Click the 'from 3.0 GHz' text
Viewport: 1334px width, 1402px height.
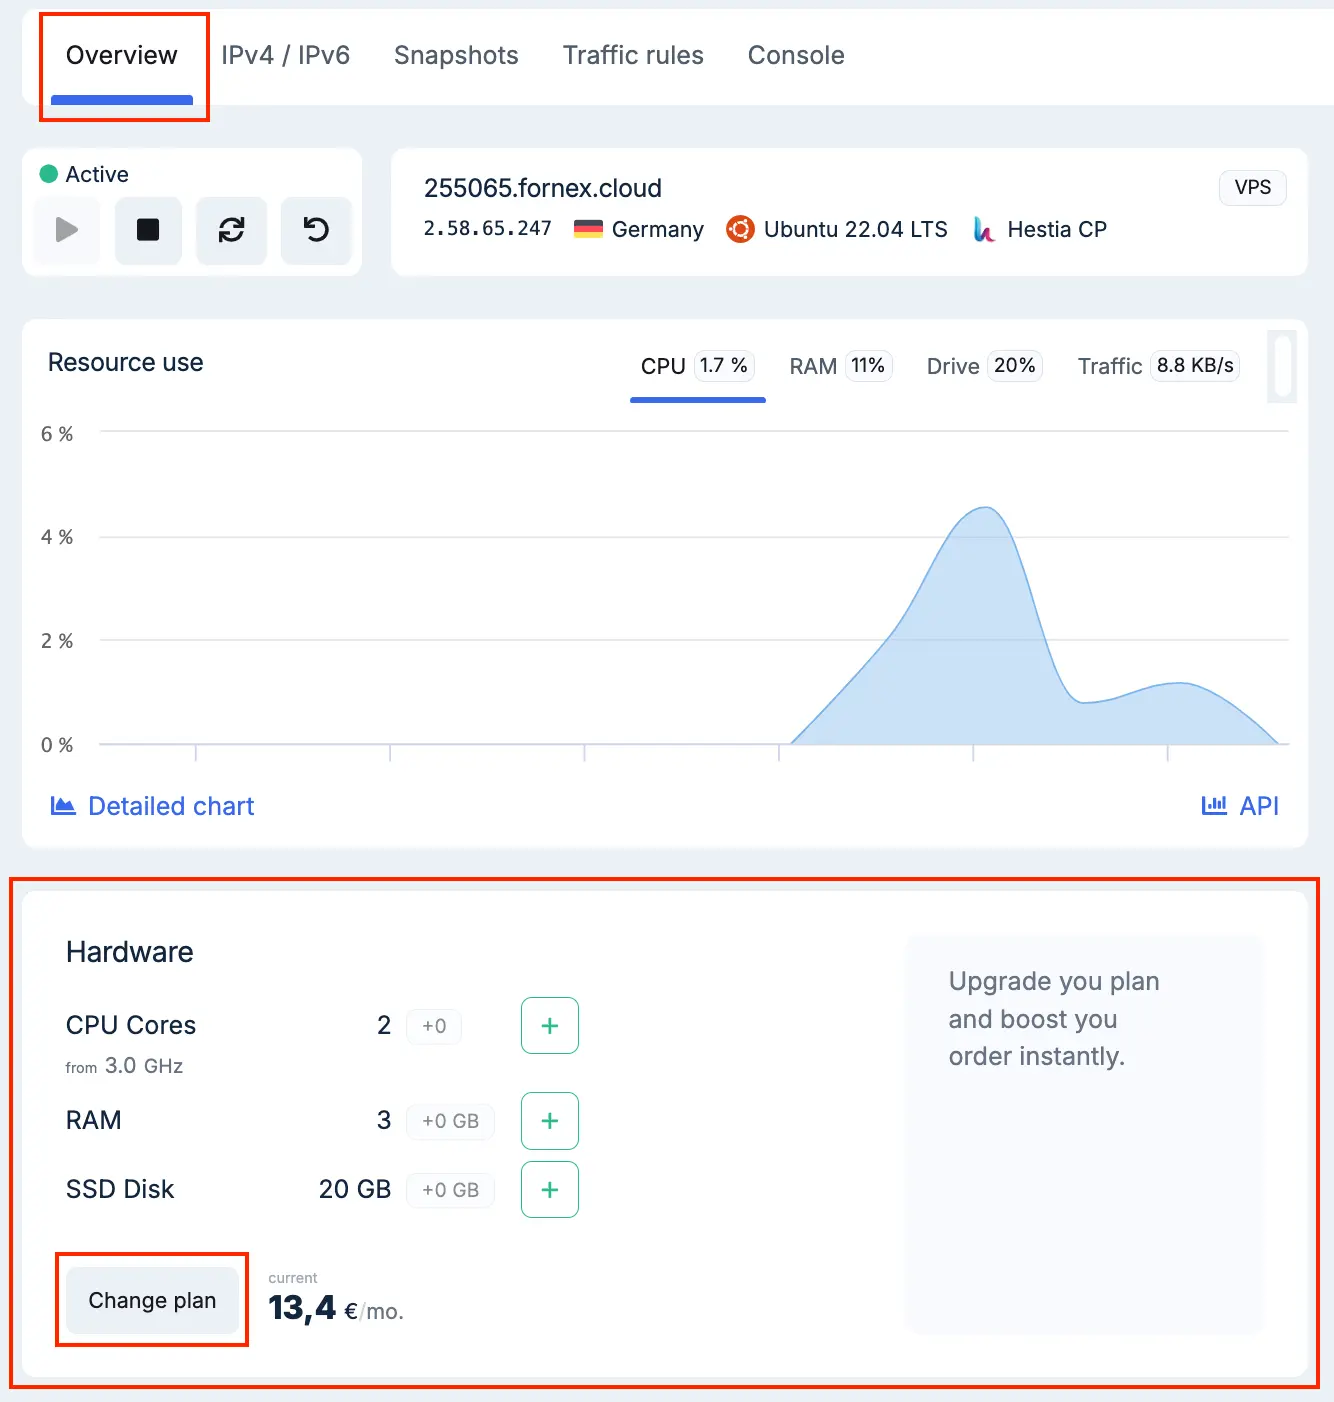pyautogui.click(x=125, y=1066)
